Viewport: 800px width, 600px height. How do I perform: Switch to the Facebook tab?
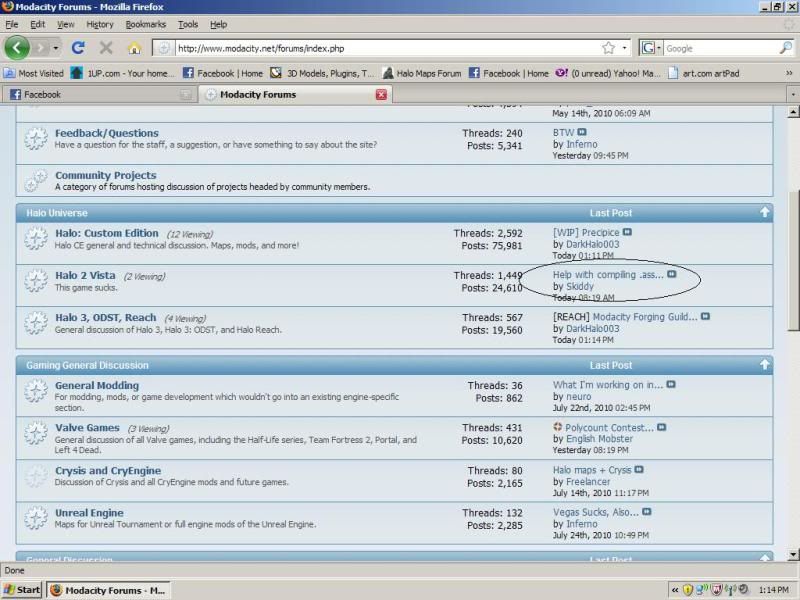(x=99, y=95)
